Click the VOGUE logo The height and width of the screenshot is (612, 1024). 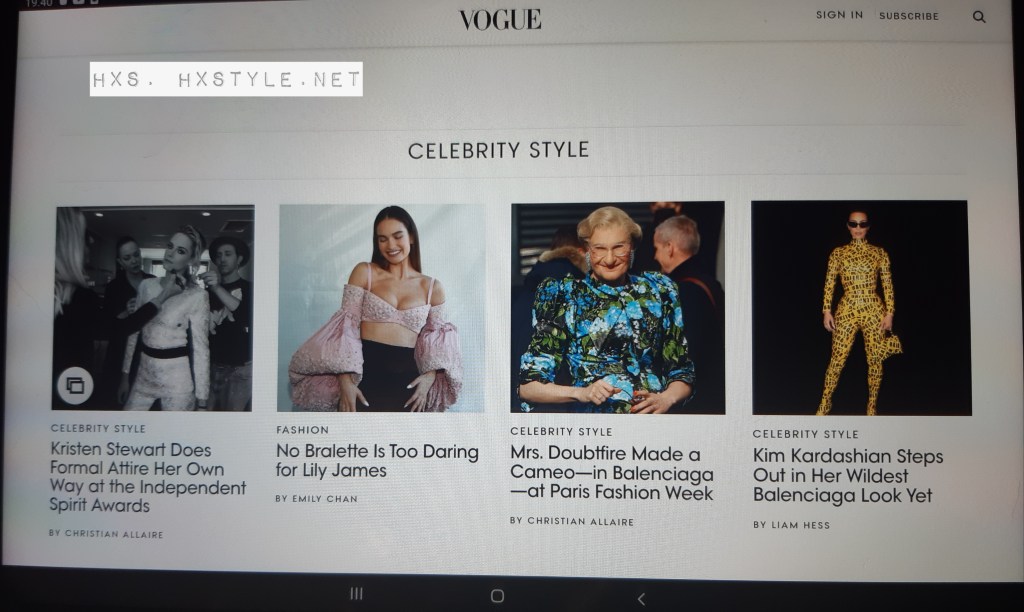click(x=500, y=20)
